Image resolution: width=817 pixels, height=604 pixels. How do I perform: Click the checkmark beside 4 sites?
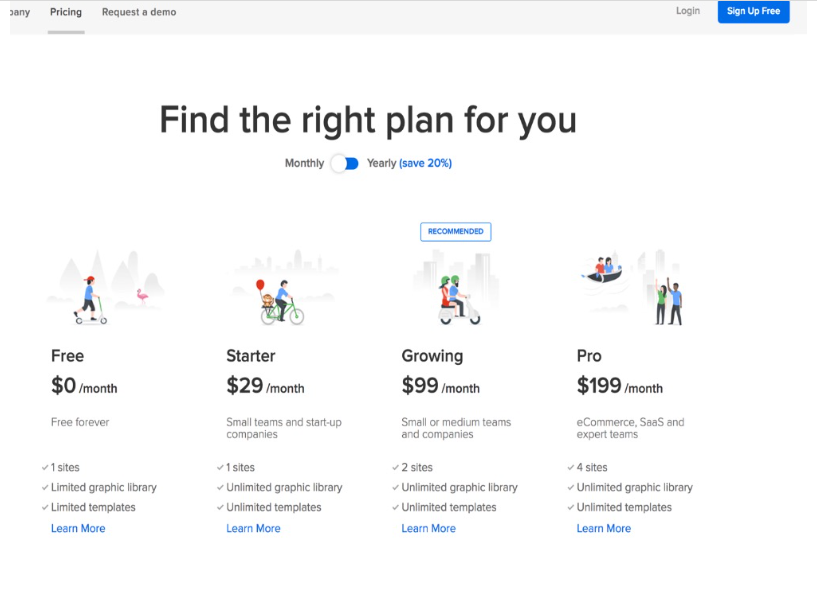[571, 468]
